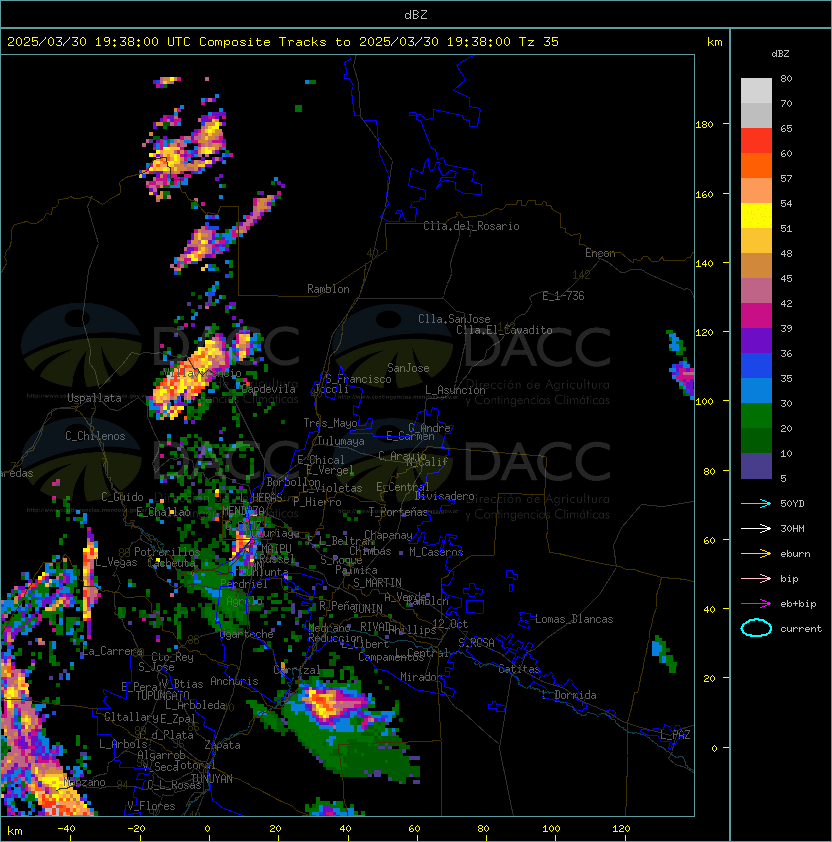Click the cyan 'current' ellipse symbol
832x842 pixels.
click(756, 628)
